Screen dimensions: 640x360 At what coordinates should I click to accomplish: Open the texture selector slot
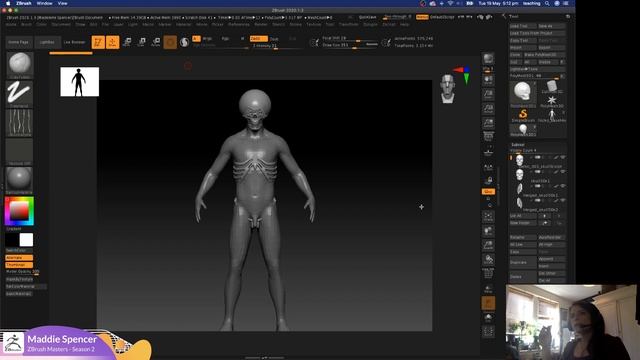point(19,151)
